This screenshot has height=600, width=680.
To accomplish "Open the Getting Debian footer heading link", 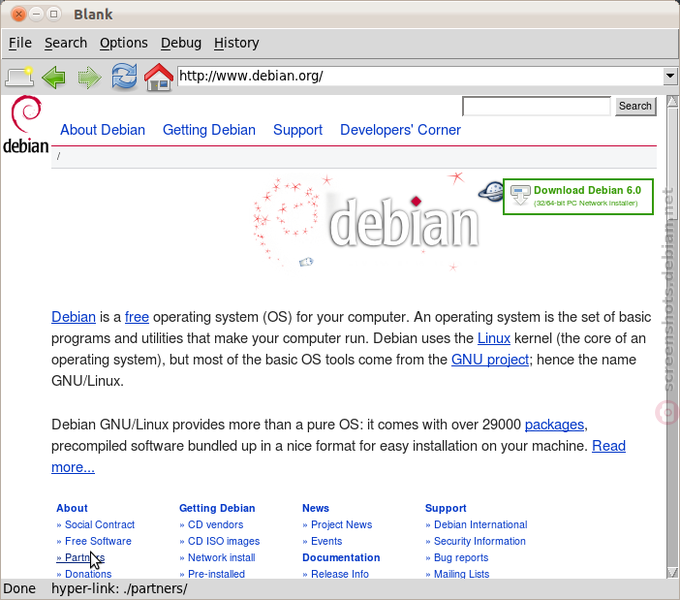I will point(217,508).
